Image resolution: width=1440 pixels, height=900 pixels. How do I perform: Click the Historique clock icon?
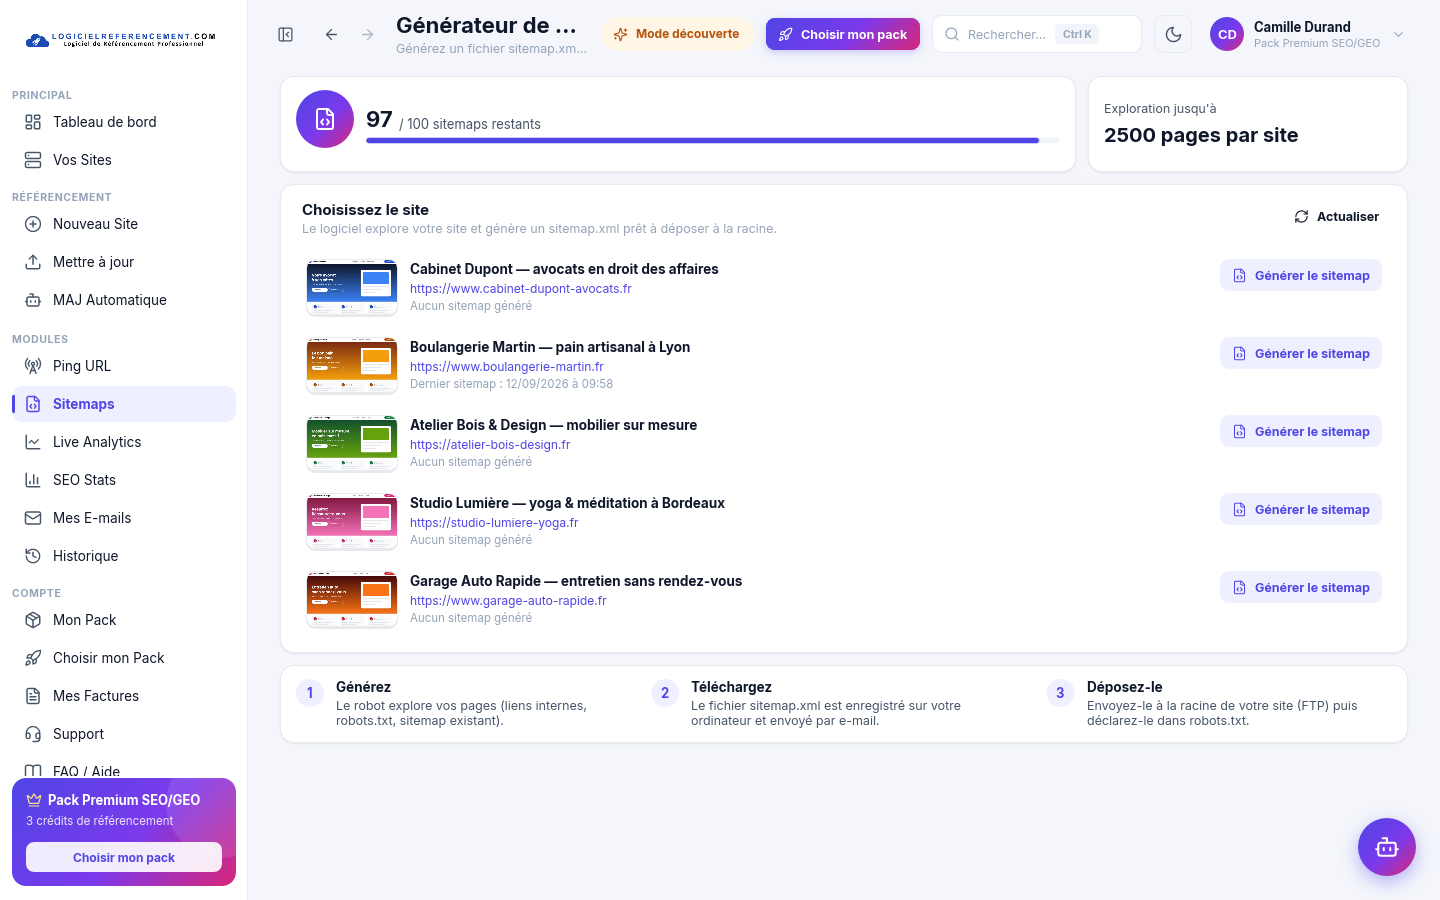tap(33, 556)
